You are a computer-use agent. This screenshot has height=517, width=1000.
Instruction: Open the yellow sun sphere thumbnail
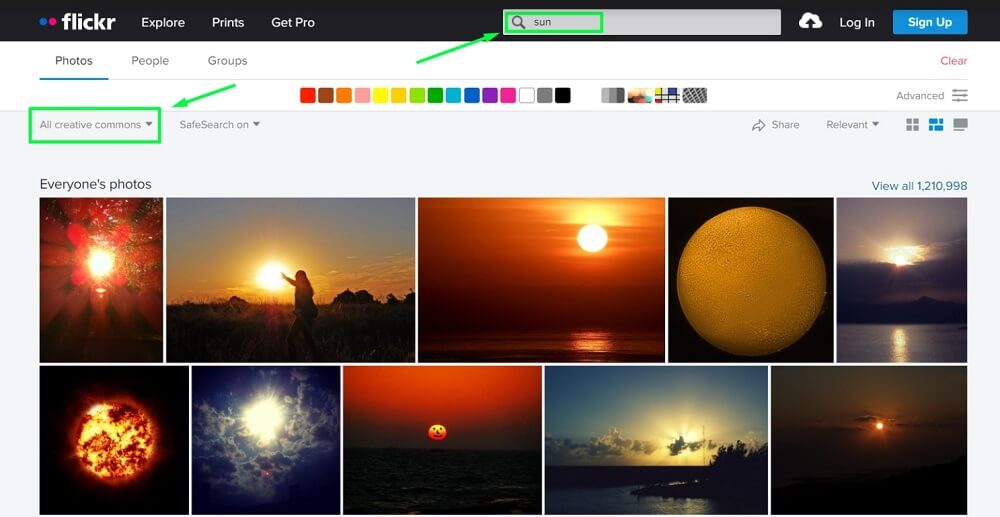click(751, 280)
